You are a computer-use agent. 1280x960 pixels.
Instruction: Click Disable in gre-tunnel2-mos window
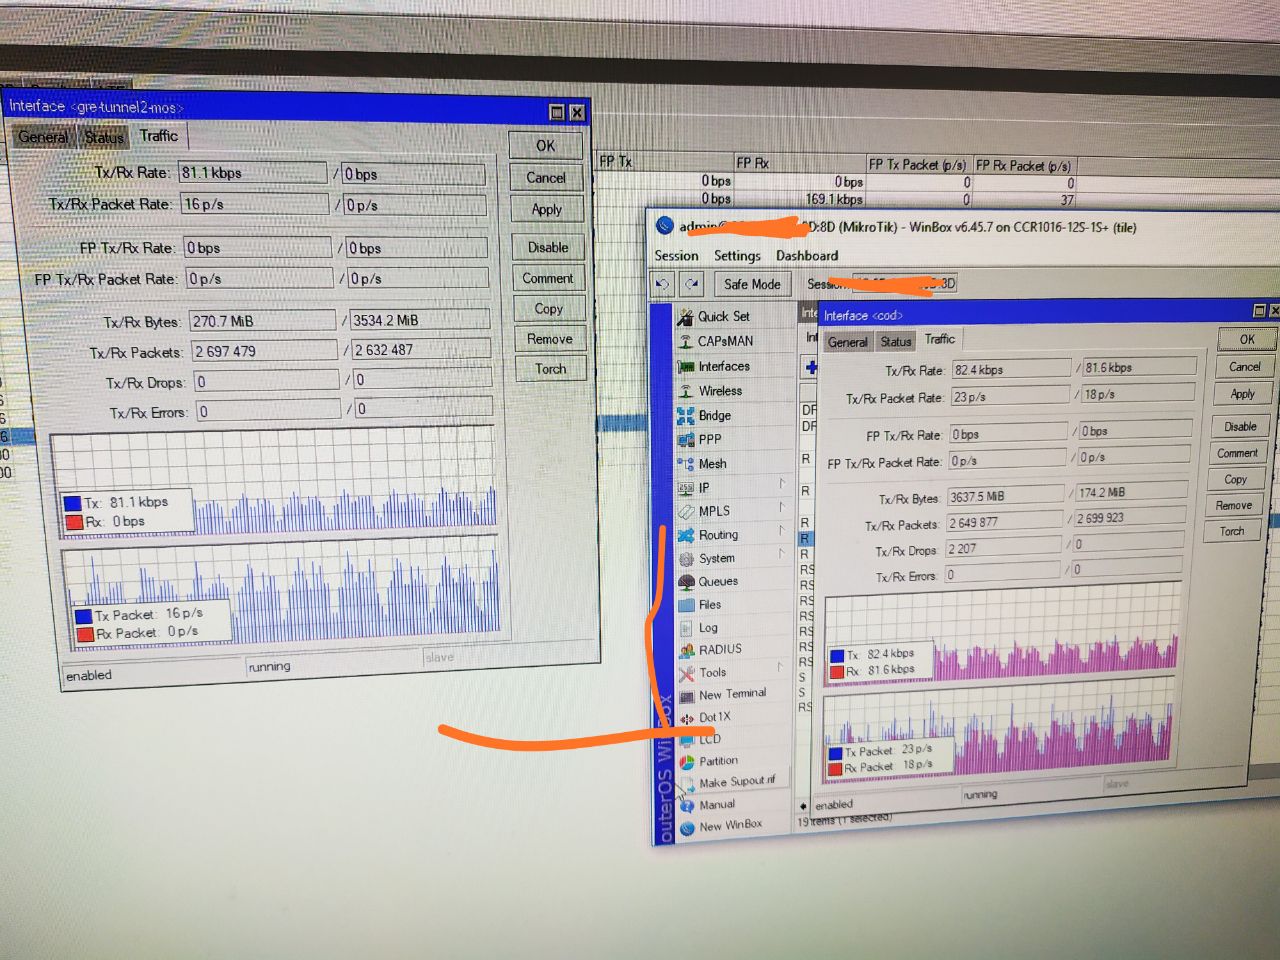tap(548, 247)
